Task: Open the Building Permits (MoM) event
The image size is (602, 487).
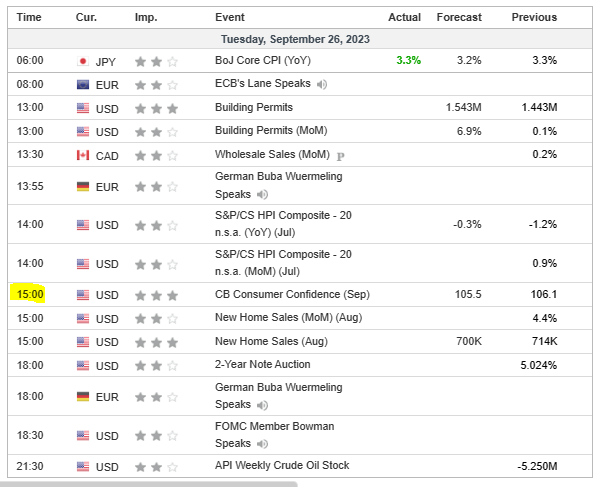Action: pyautogui.click(x=265, y=131)
